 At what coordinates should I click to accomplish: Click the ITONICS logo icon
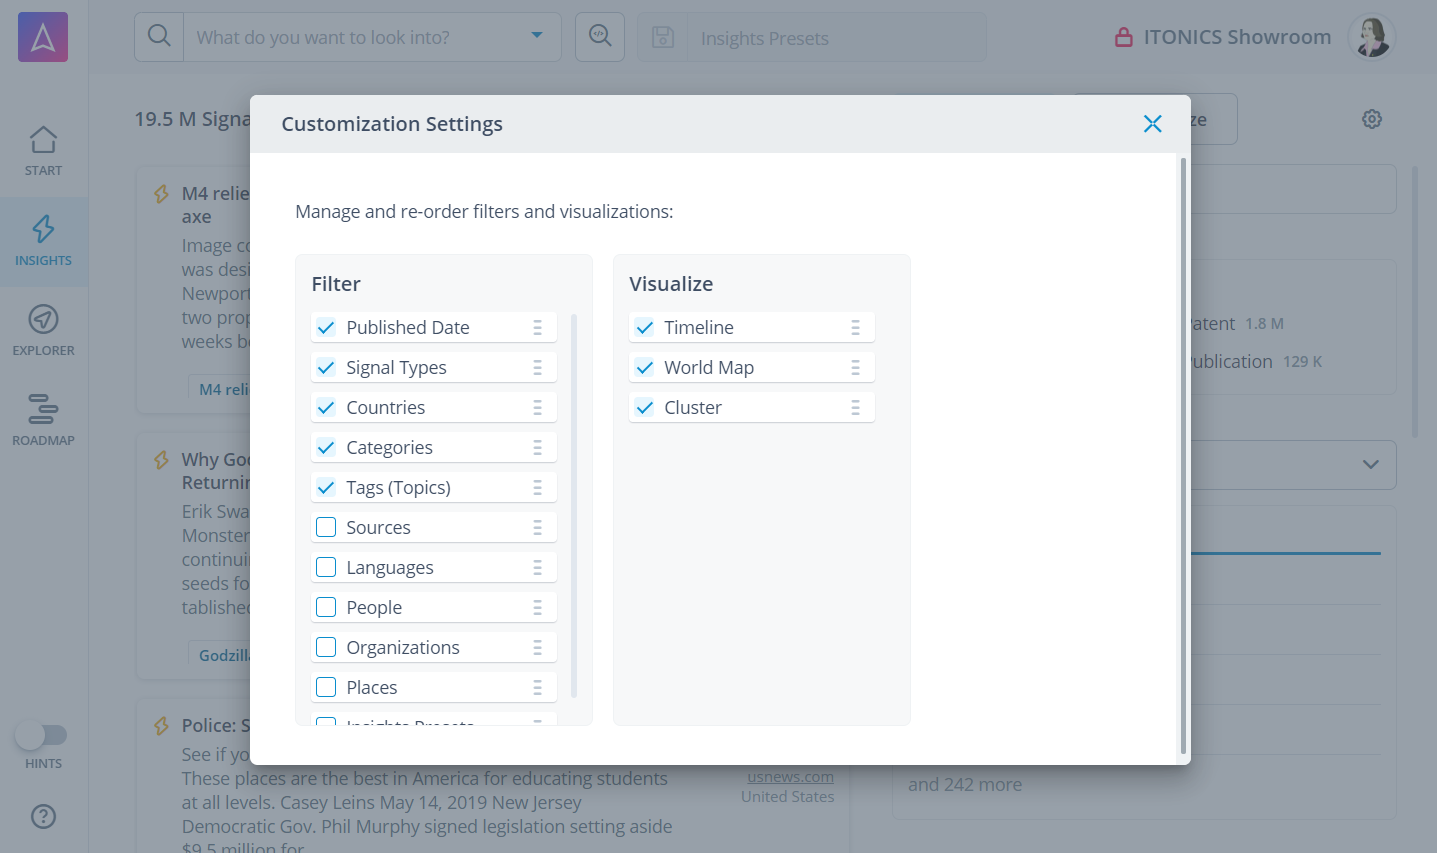[43, 37]
